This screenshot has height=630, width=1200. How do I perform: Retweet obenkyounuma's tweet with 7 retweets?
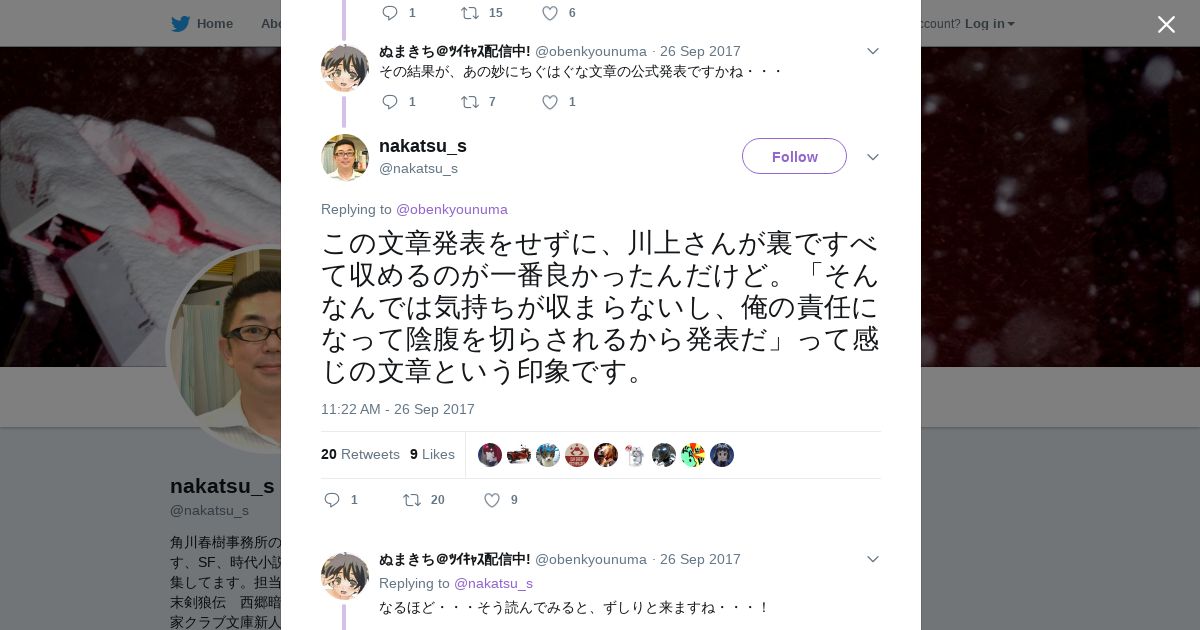470,102
